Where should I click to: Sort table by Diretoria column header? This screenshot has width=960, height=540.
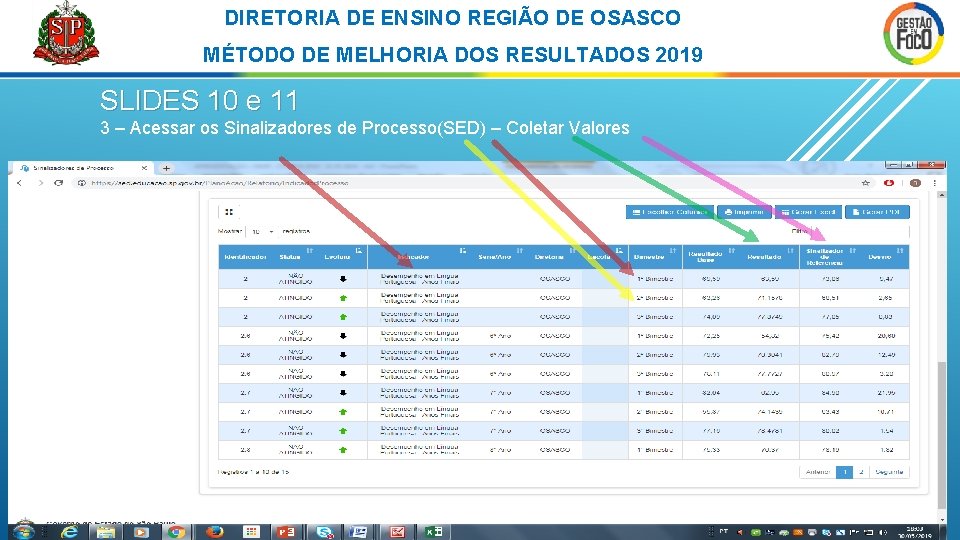click(554, 257)
